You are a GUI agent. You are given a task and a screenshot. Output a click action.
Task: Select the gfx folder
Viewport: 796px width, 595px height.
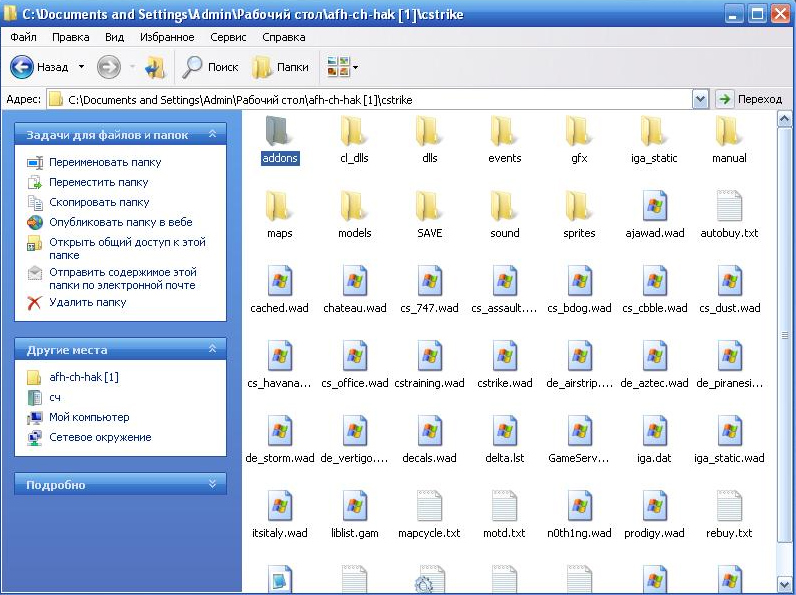point(579,138)
